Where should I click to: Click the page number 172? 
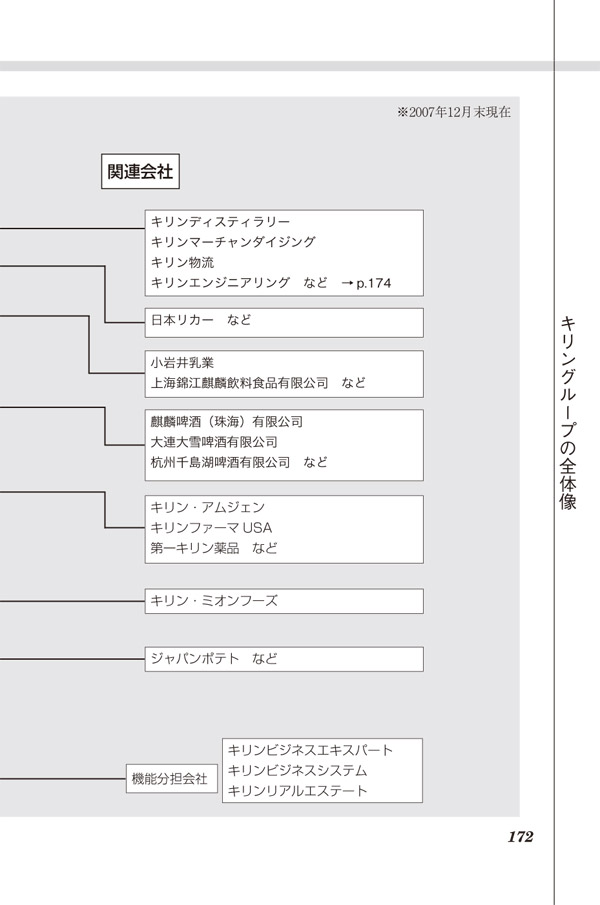pyautogui.click(x=520, y=837)
